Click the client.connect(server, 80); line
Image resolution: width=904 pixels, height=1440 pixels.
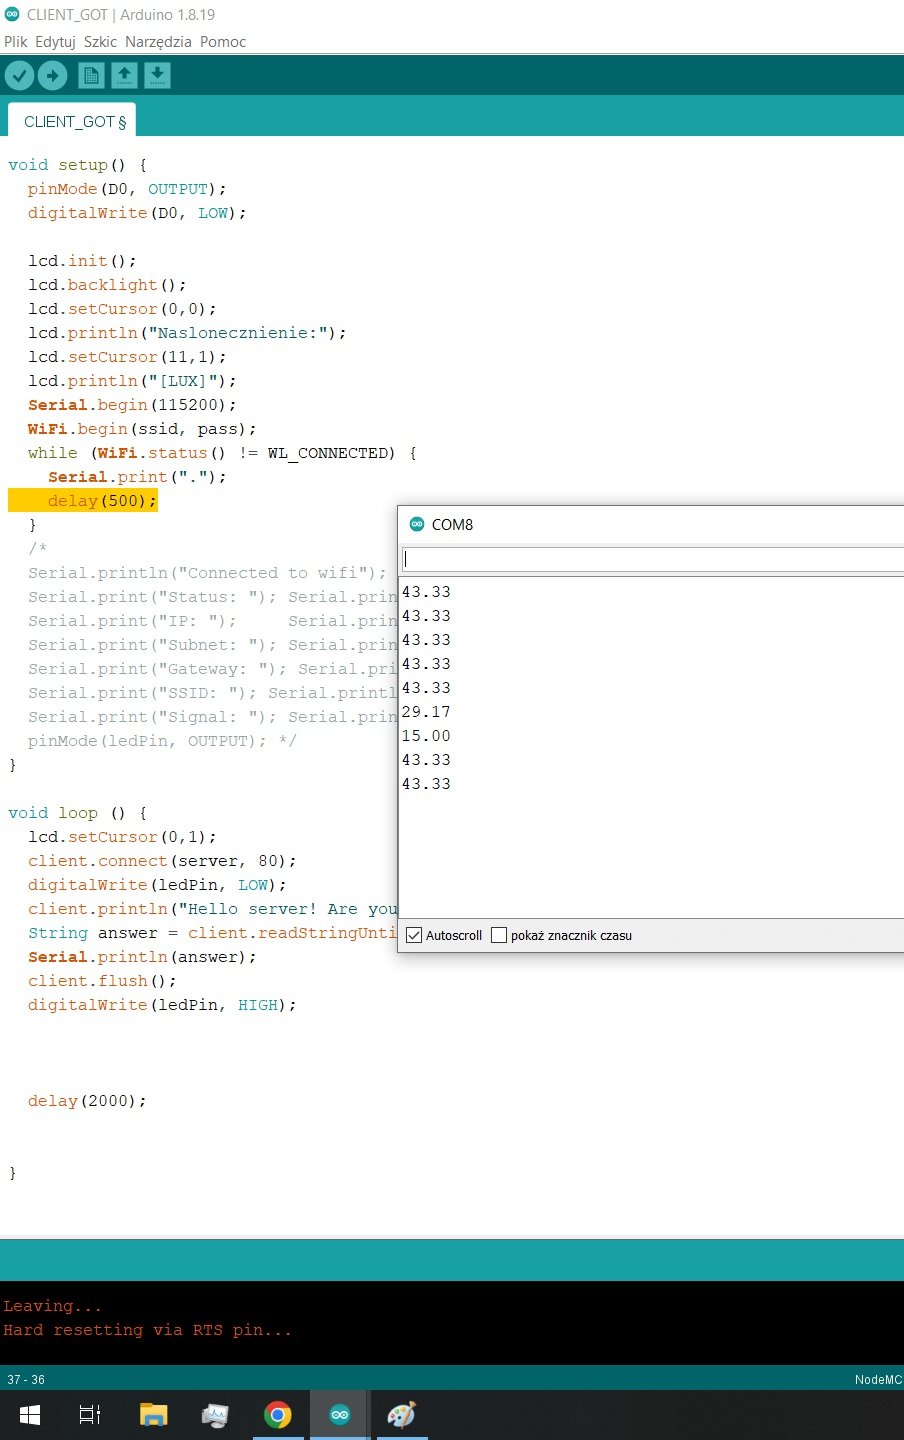point(162,861)
